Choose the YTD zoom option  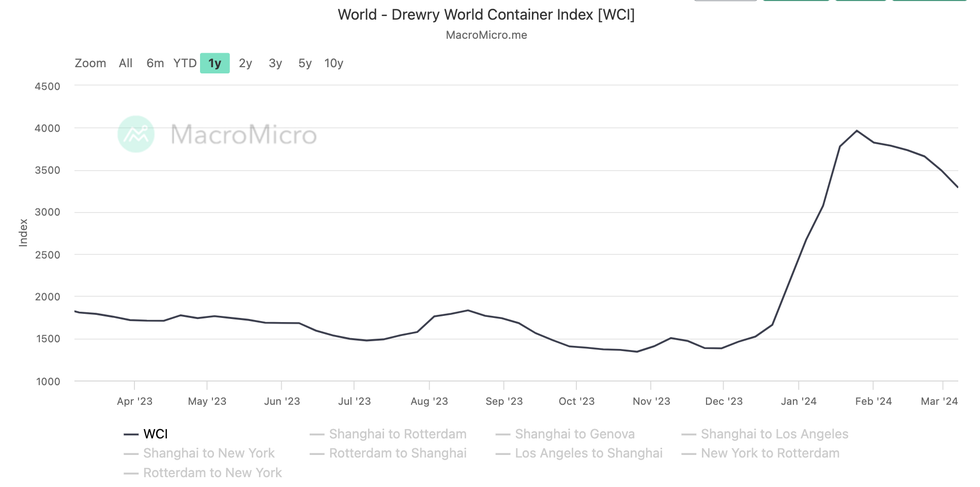pos(185,63)
